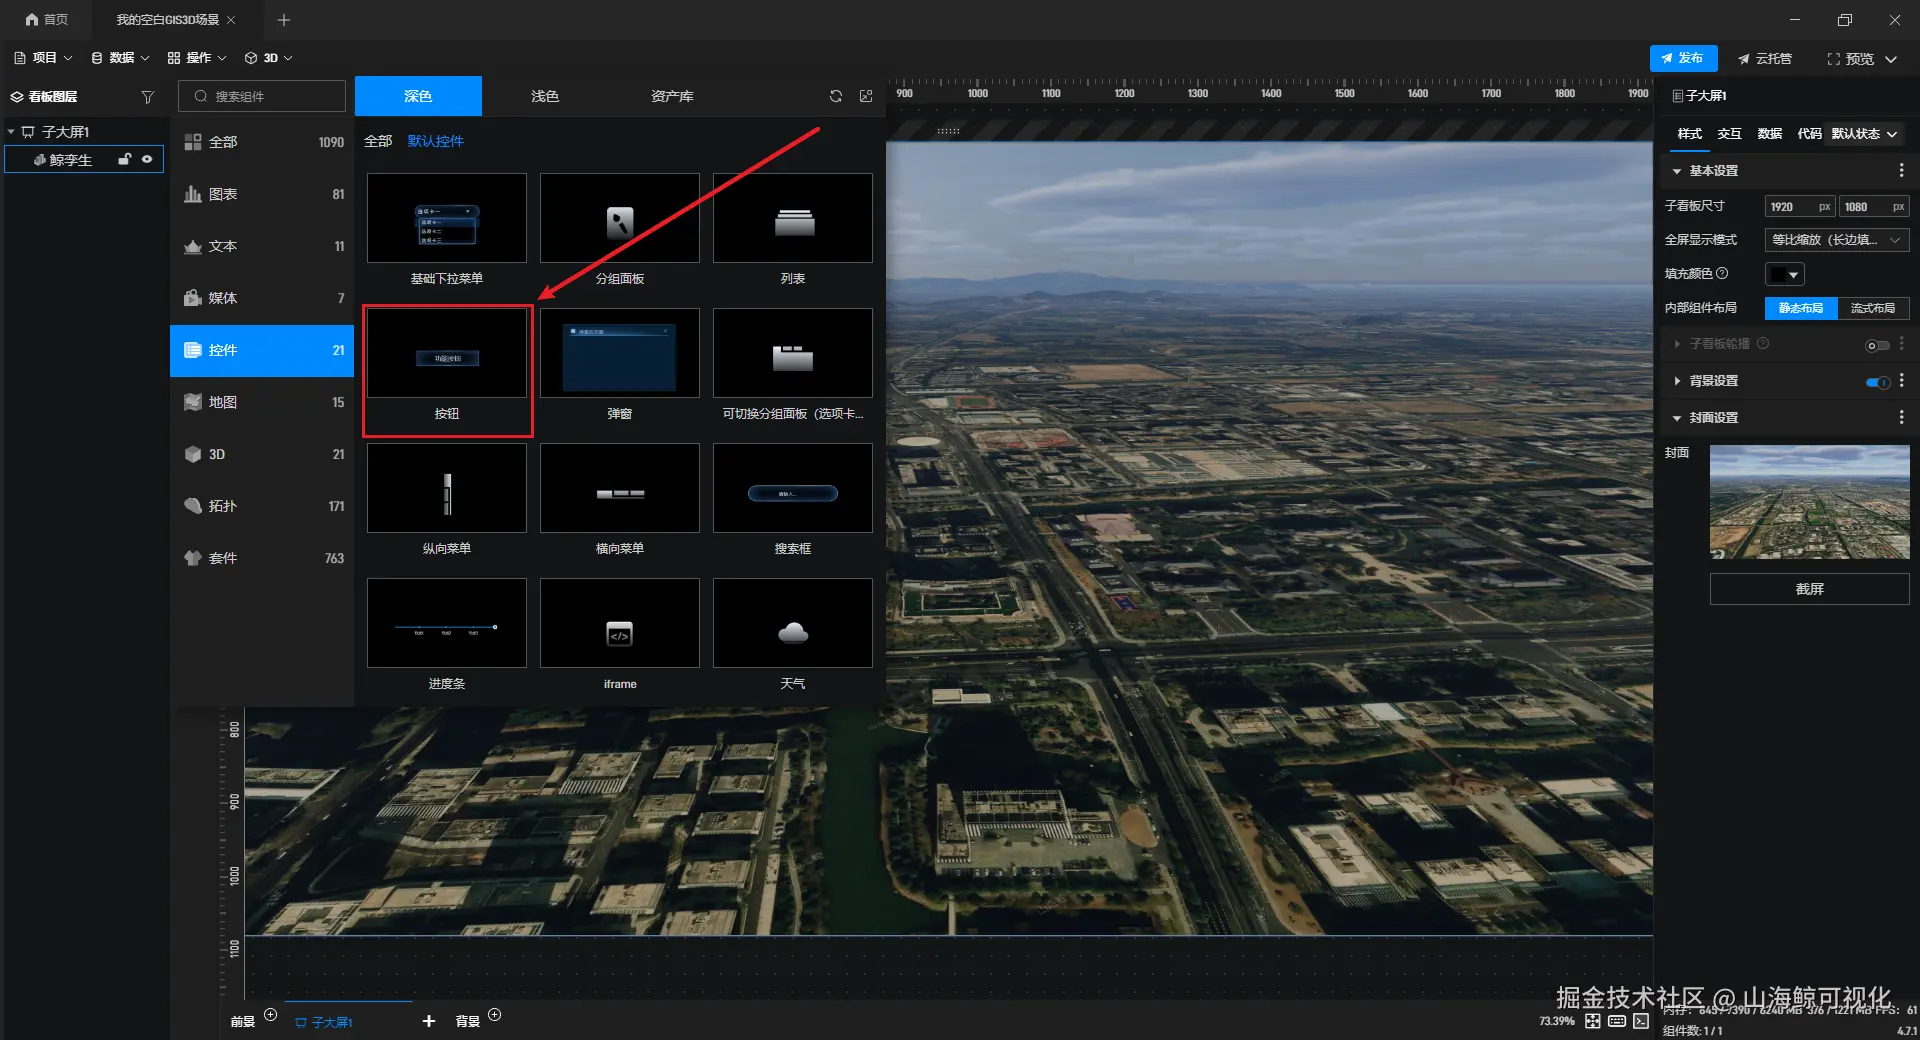Show help for 填充颜色

1722,273
